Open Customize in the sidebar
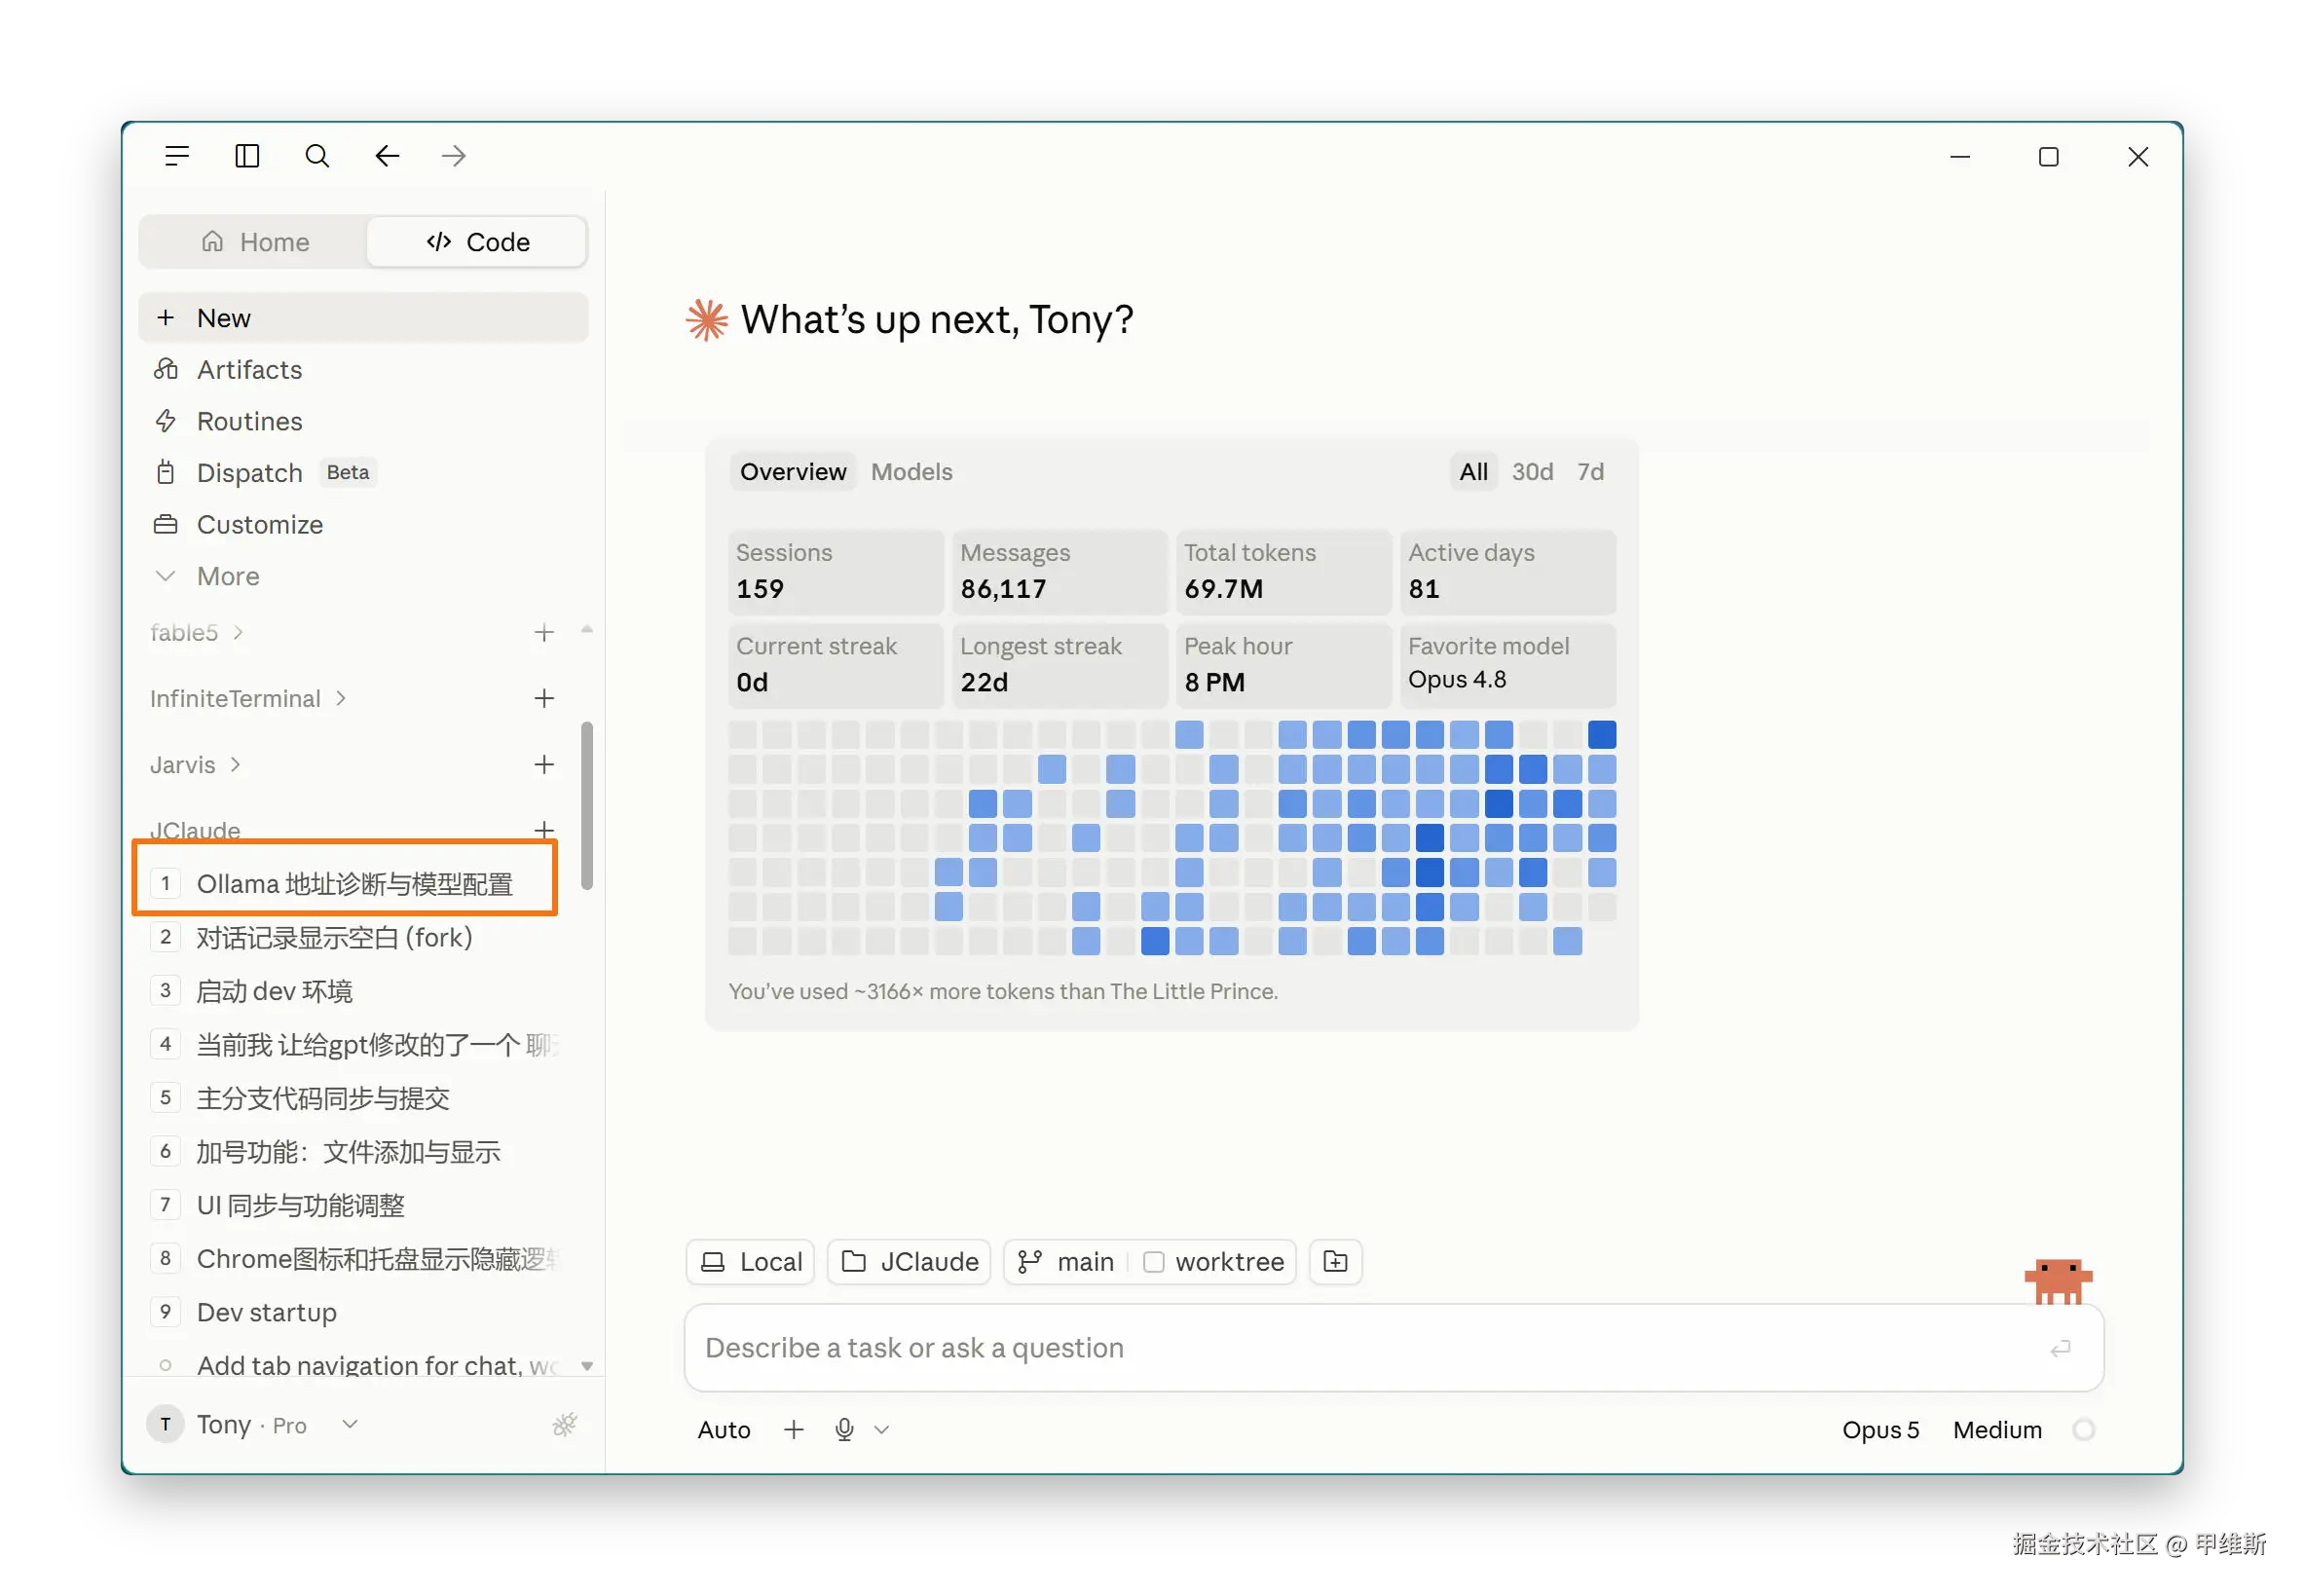Image resolution: width=2305 pixels, height=1596 pixels. pos(363,525)
